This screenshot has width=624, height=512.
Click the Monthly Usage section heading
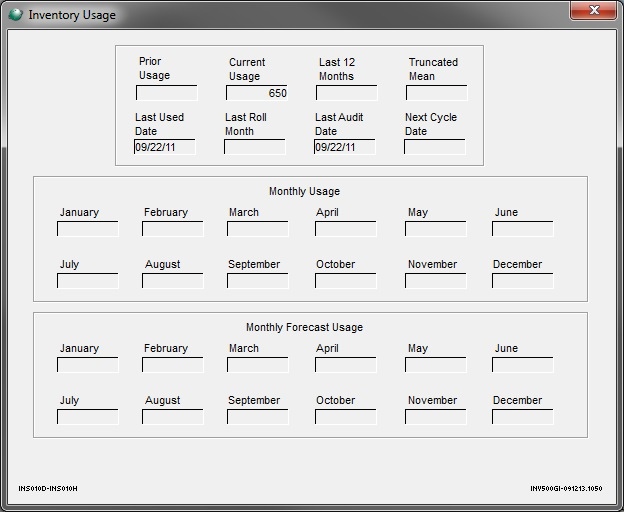click(x=304, y=191)
